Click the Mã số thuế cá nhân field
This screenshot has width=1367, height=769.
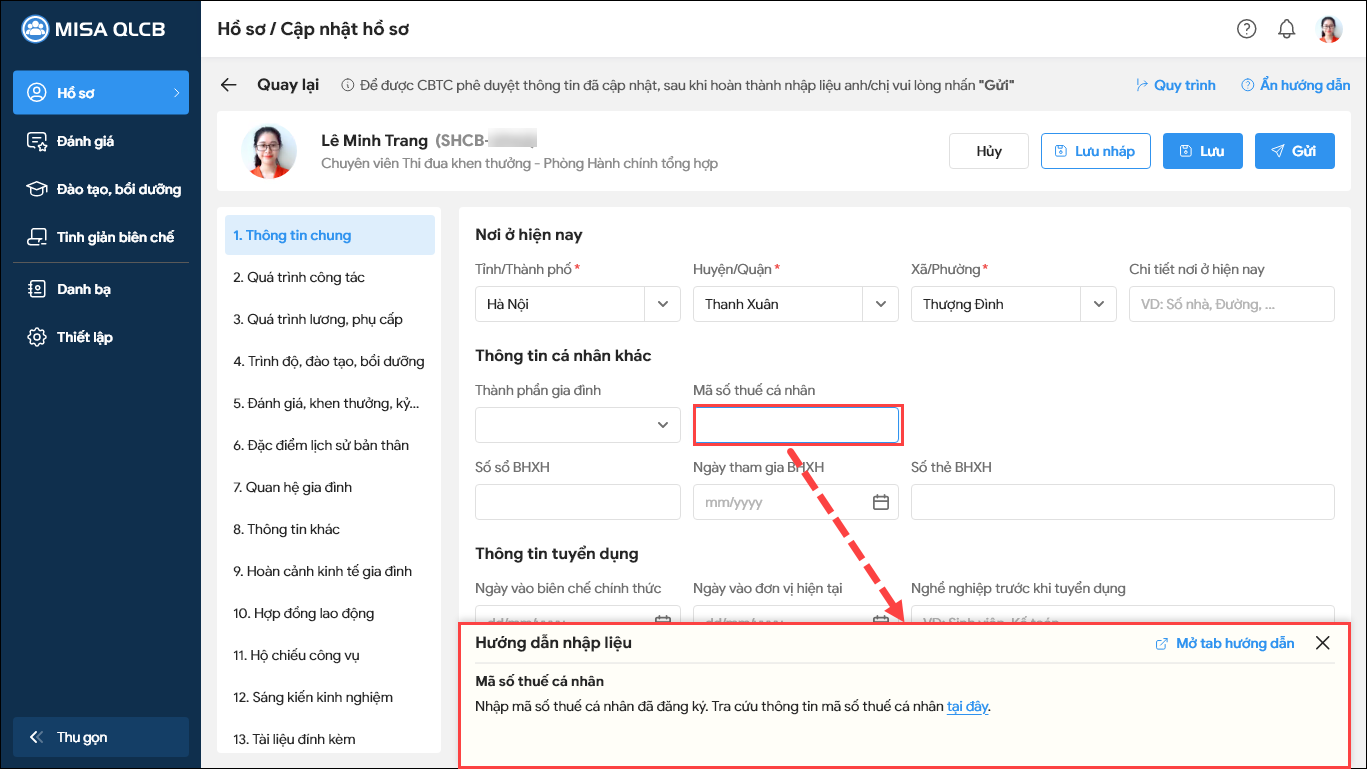click(x=797, y=425)
